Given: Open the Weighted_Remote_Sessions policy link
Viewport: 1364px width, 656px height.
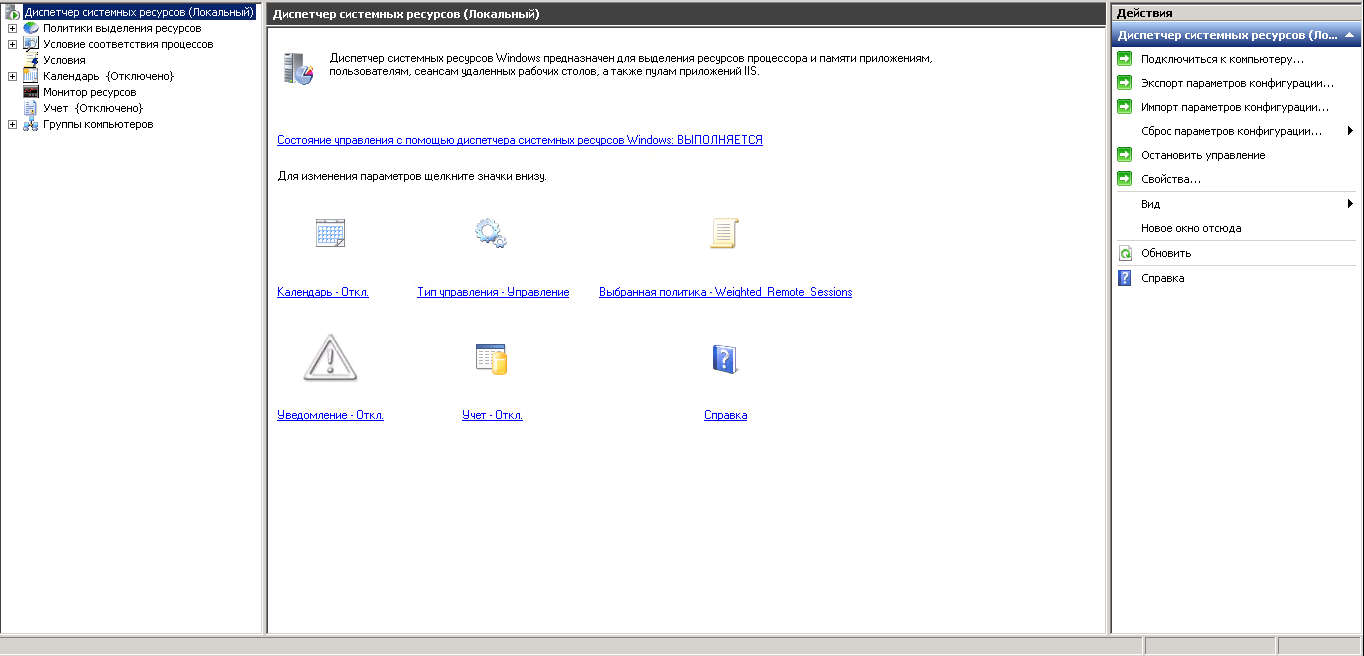Looking at the screenshot, I should [725, 292].
